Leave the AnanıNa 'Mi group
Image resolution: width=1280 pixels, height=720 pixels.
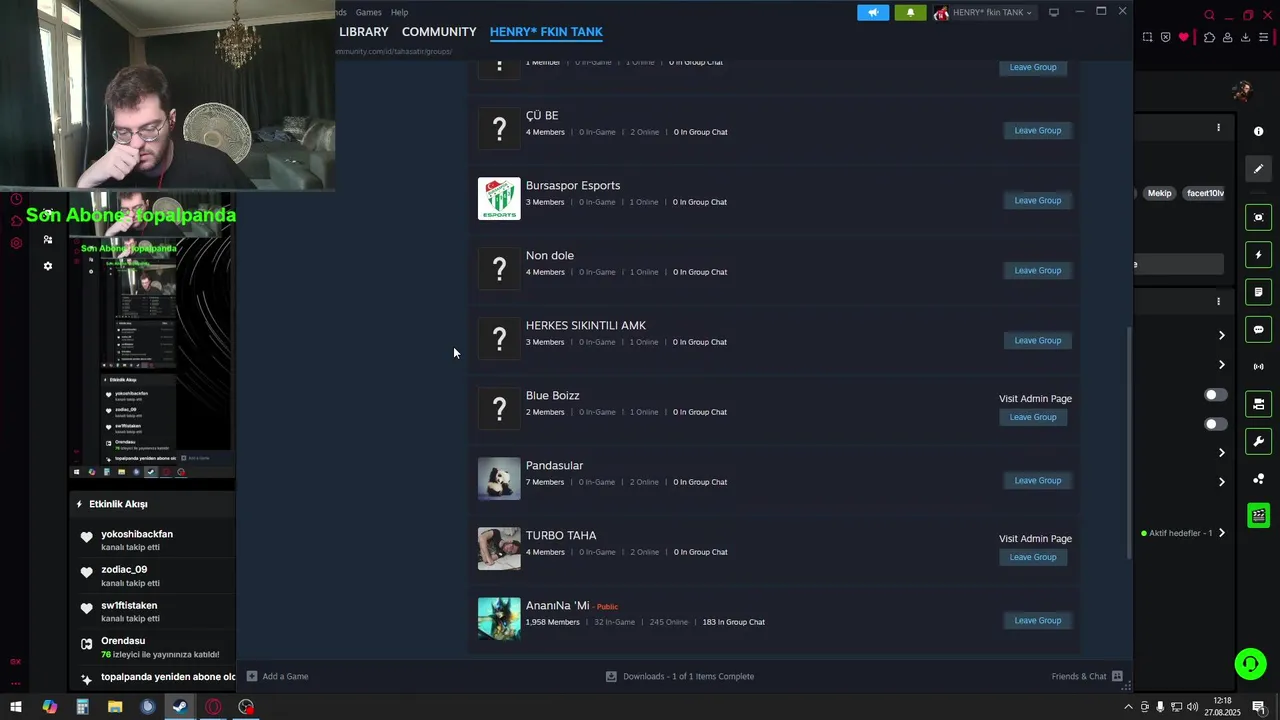(x=1037, y=620)
